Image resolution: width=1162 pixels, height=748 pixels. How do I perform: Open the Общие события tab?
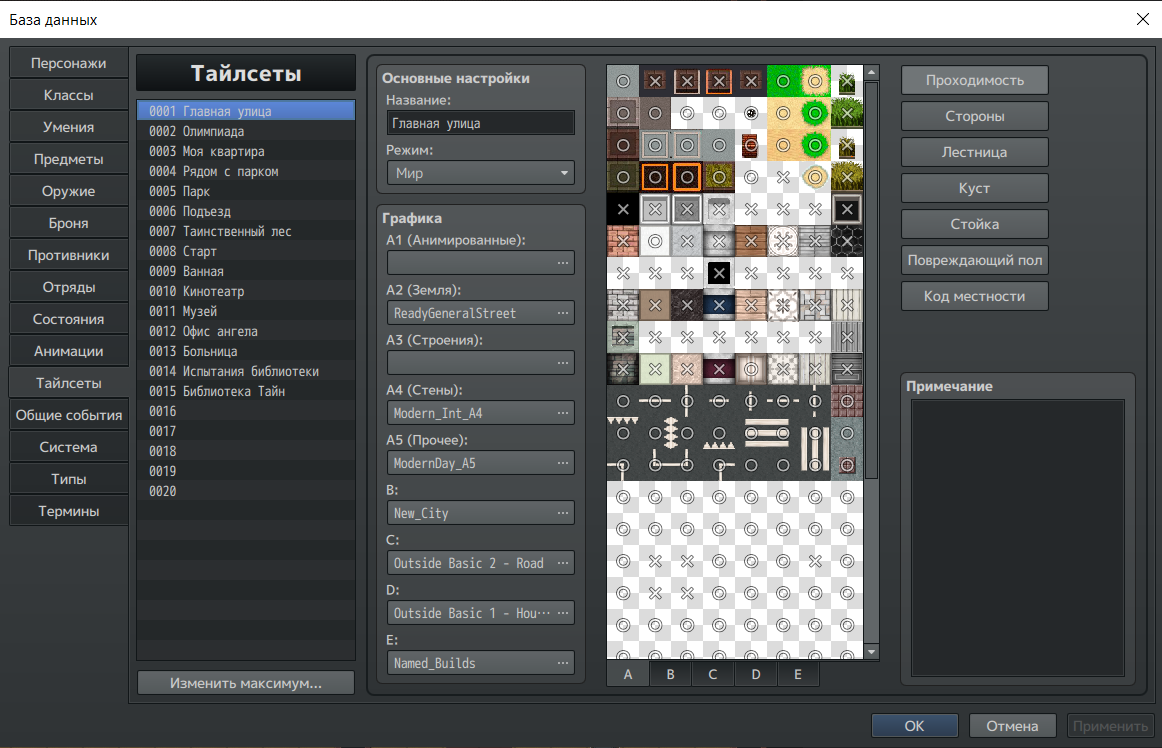point(68,415)
